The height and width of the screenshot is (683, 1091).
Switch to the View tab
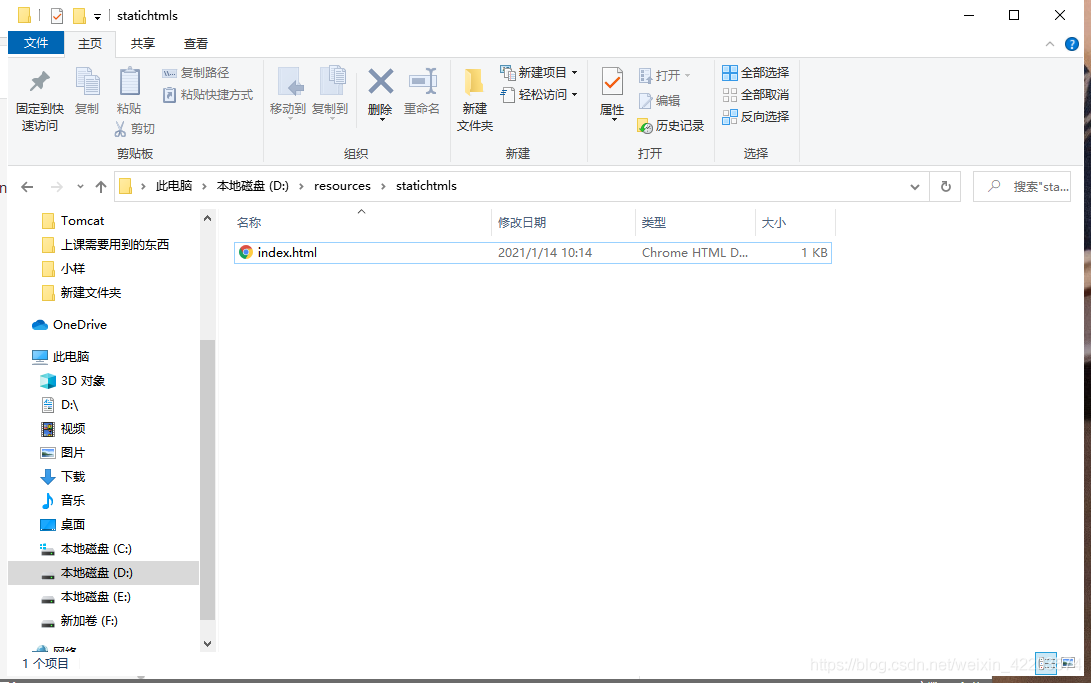[196, 43]
